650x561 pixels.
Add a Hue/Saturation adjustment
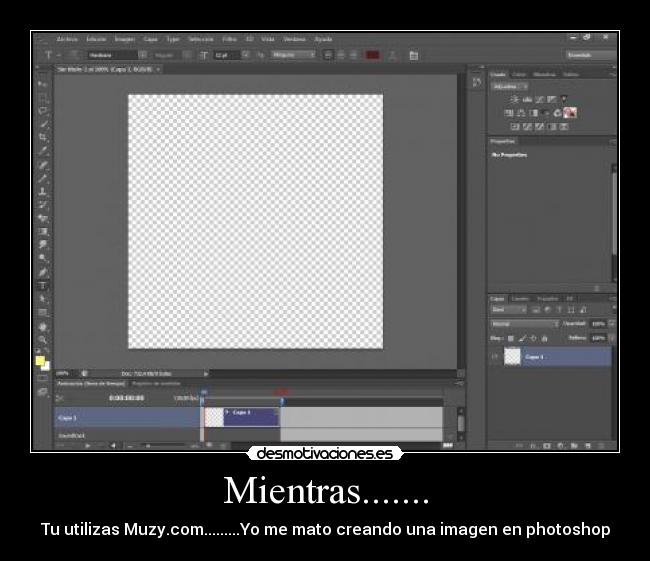(508, 113)
